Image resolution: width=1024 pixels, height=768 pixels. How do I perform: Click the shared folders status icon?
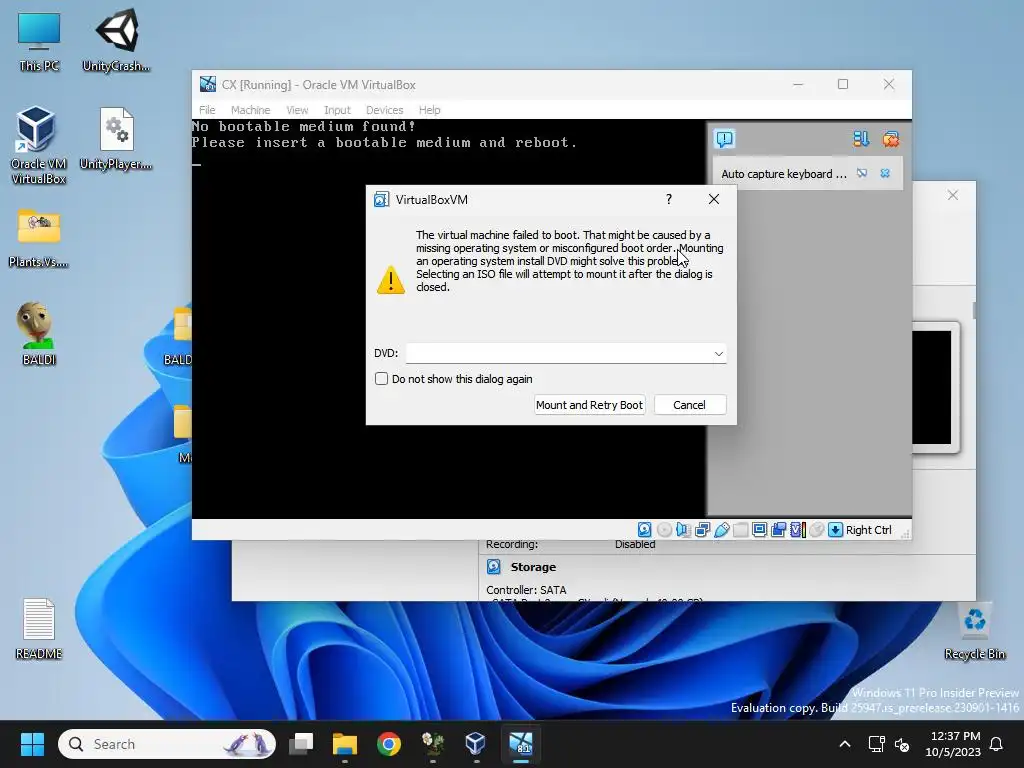coord(741,530)
